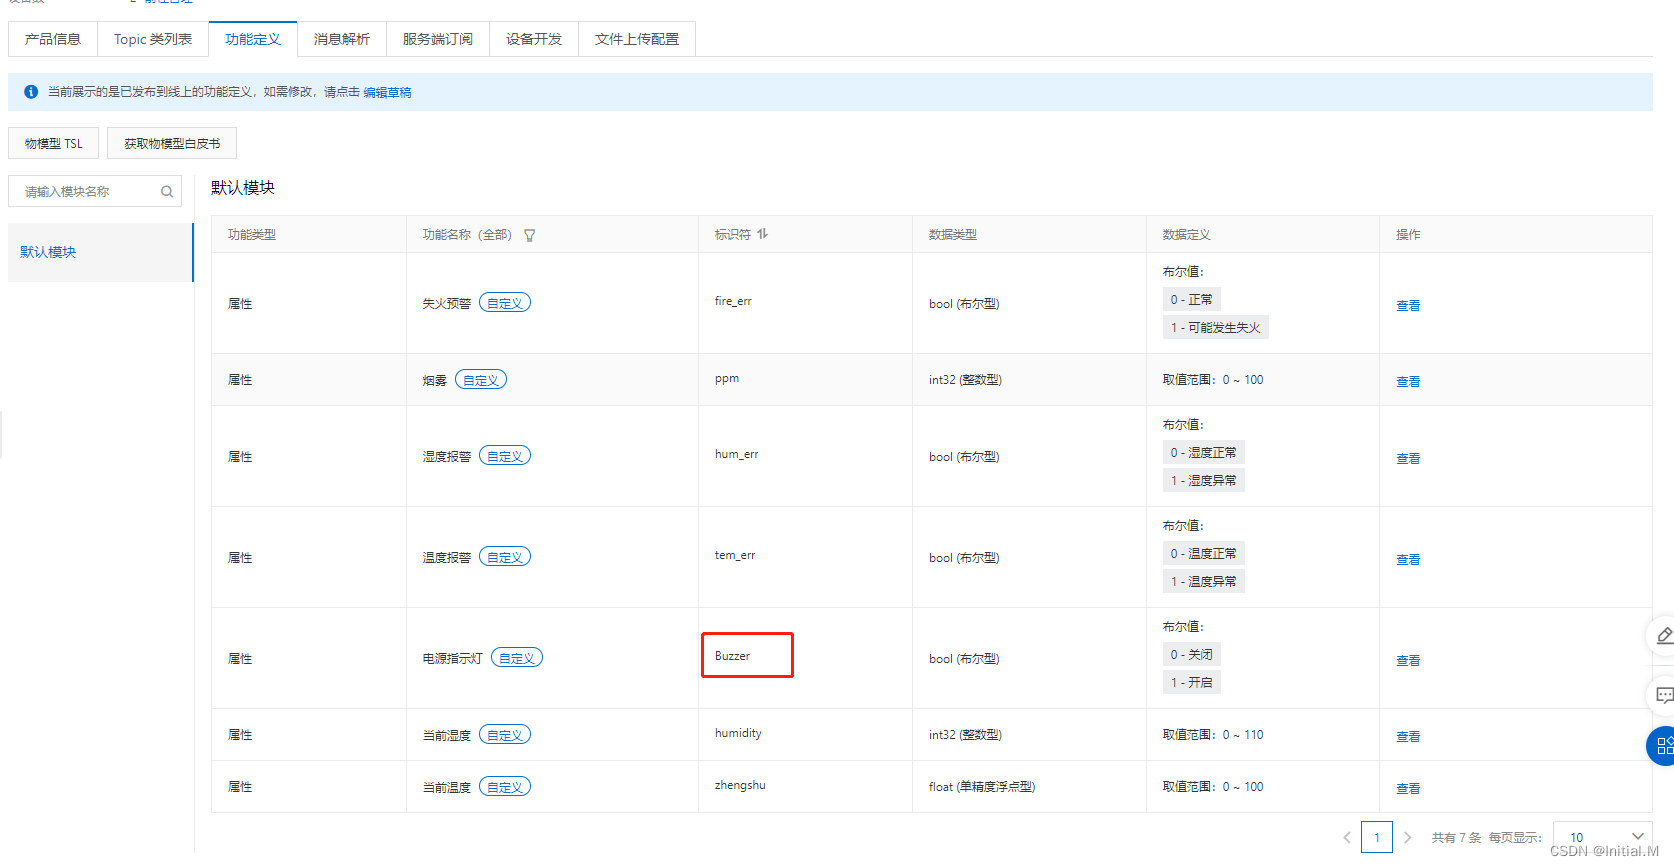This screenshot has width=1674, height=866.
Task: Click the 自定义 tag next to 失火预警
Action: click(505, 303)
